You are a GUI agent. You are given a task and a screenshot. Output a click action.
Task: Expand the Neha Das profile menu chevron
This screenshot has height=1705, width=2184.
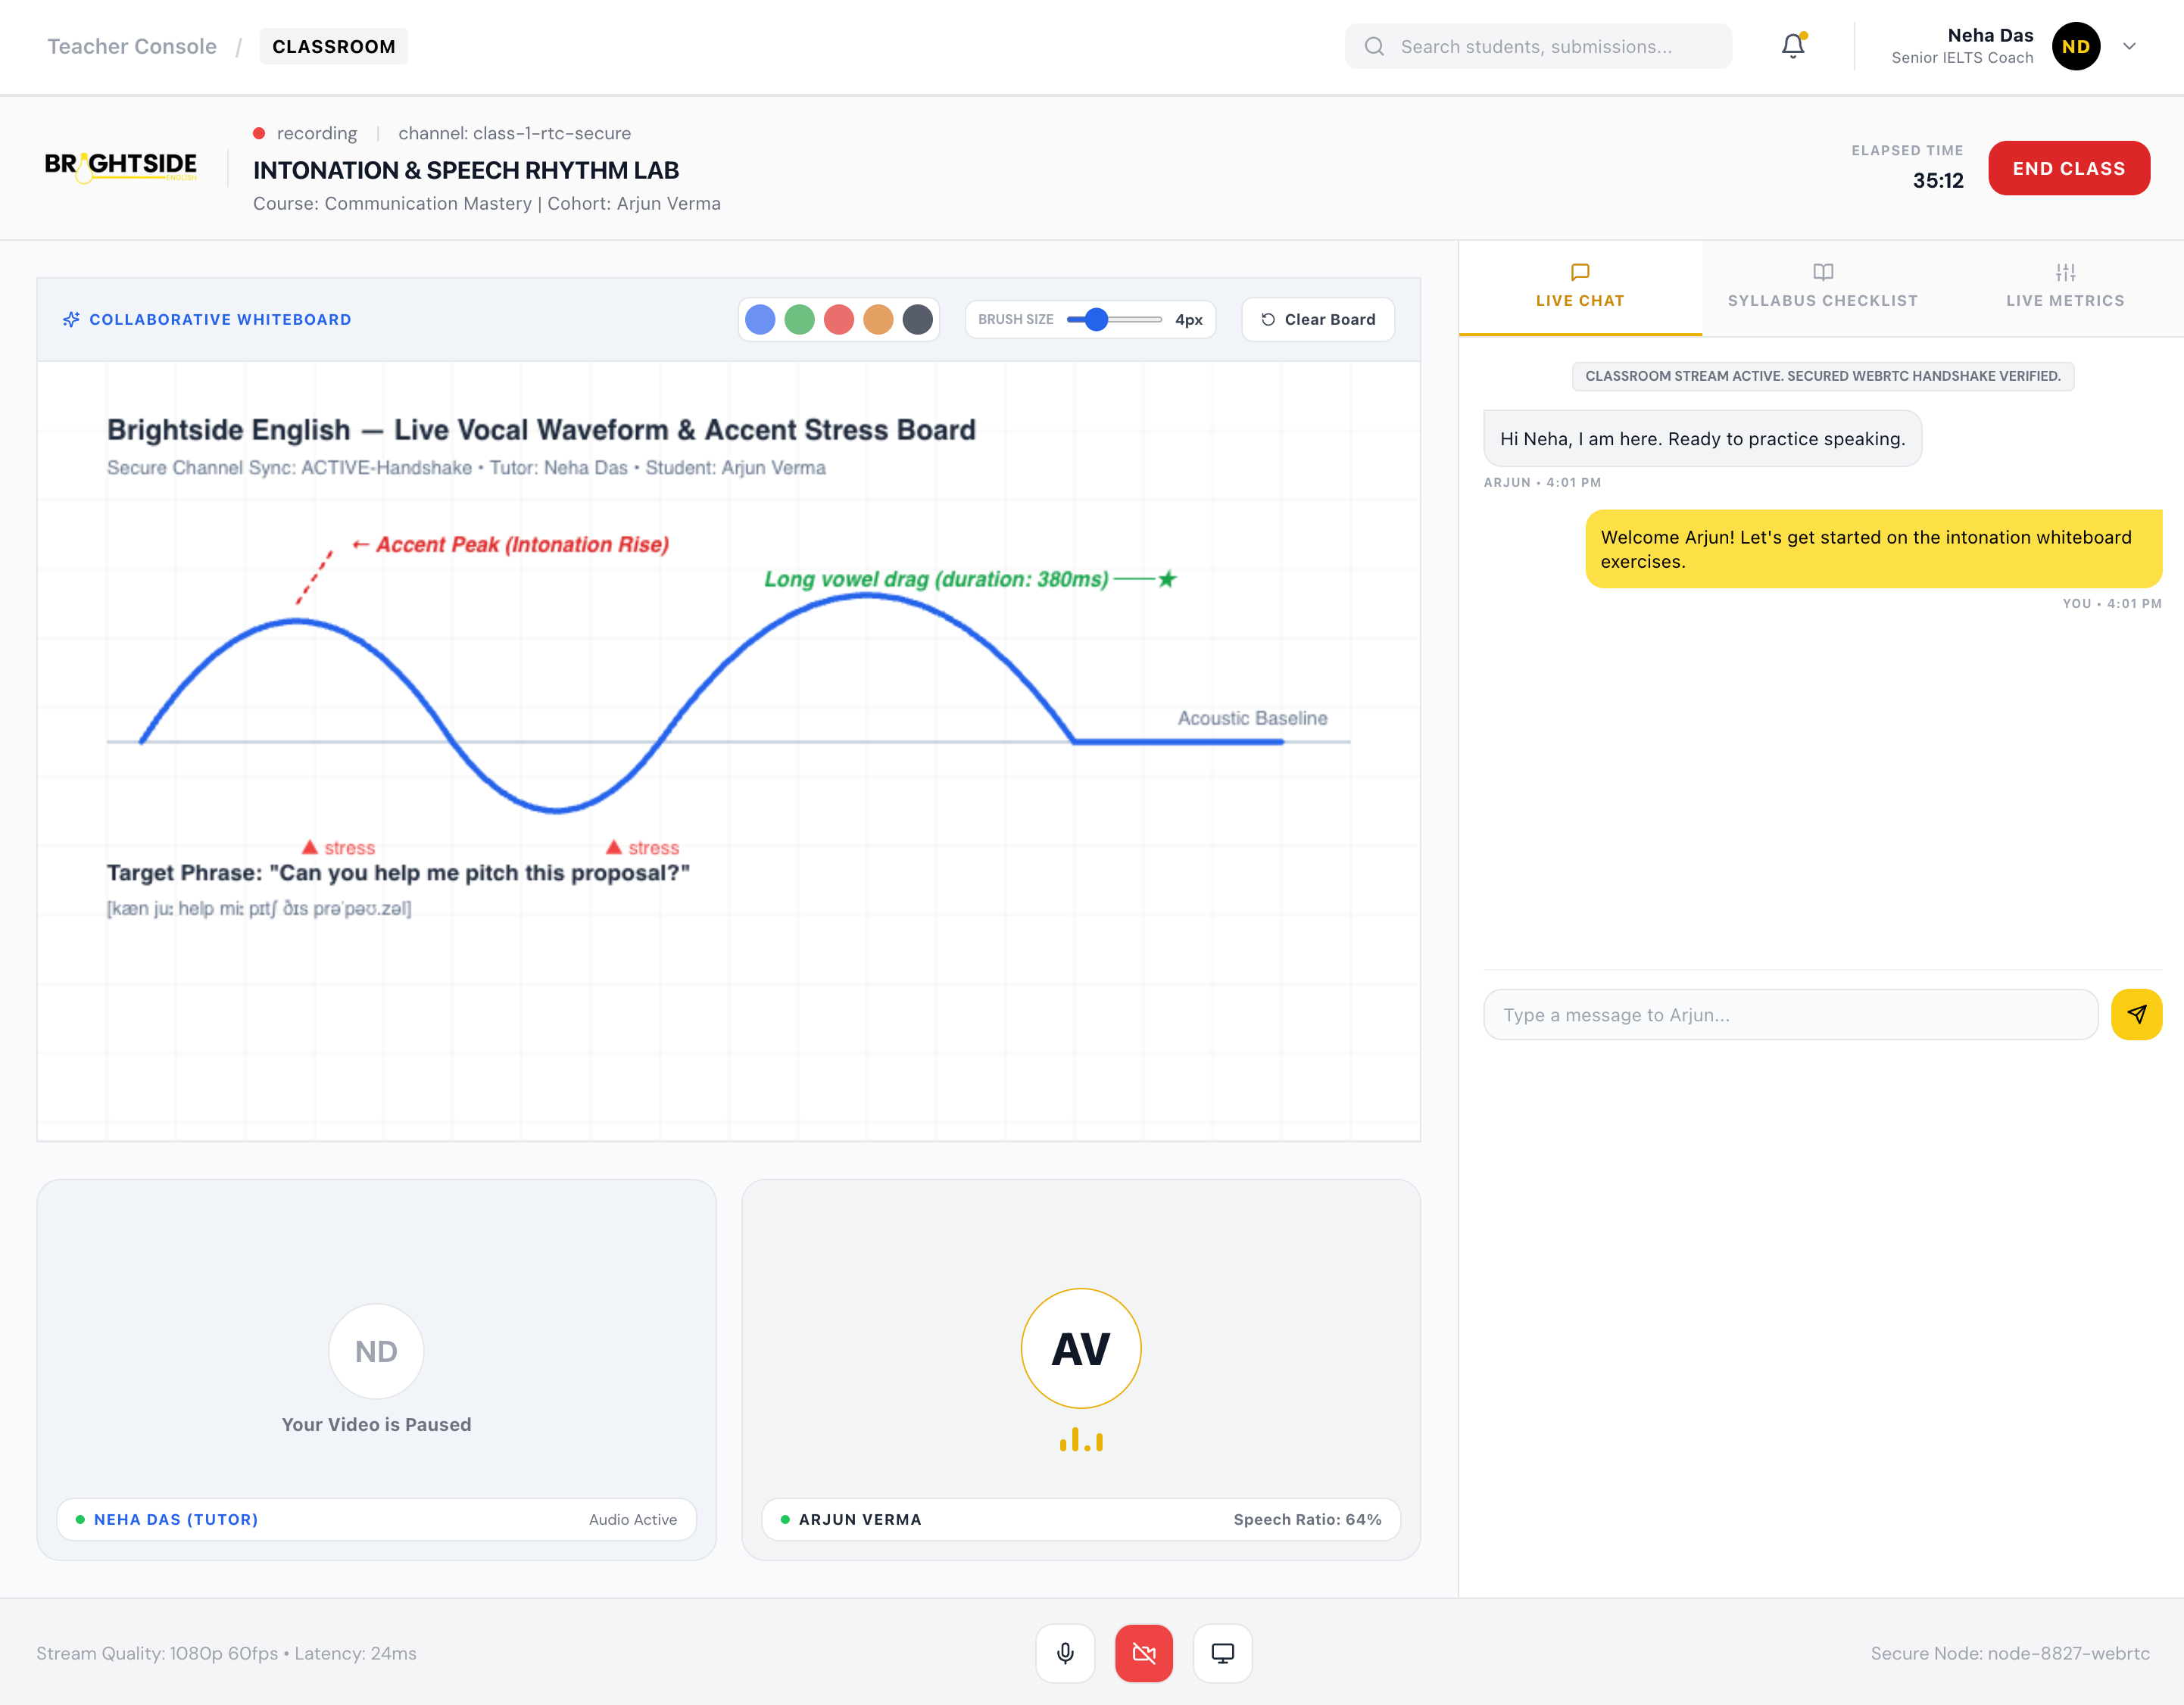pos(2129,46)
